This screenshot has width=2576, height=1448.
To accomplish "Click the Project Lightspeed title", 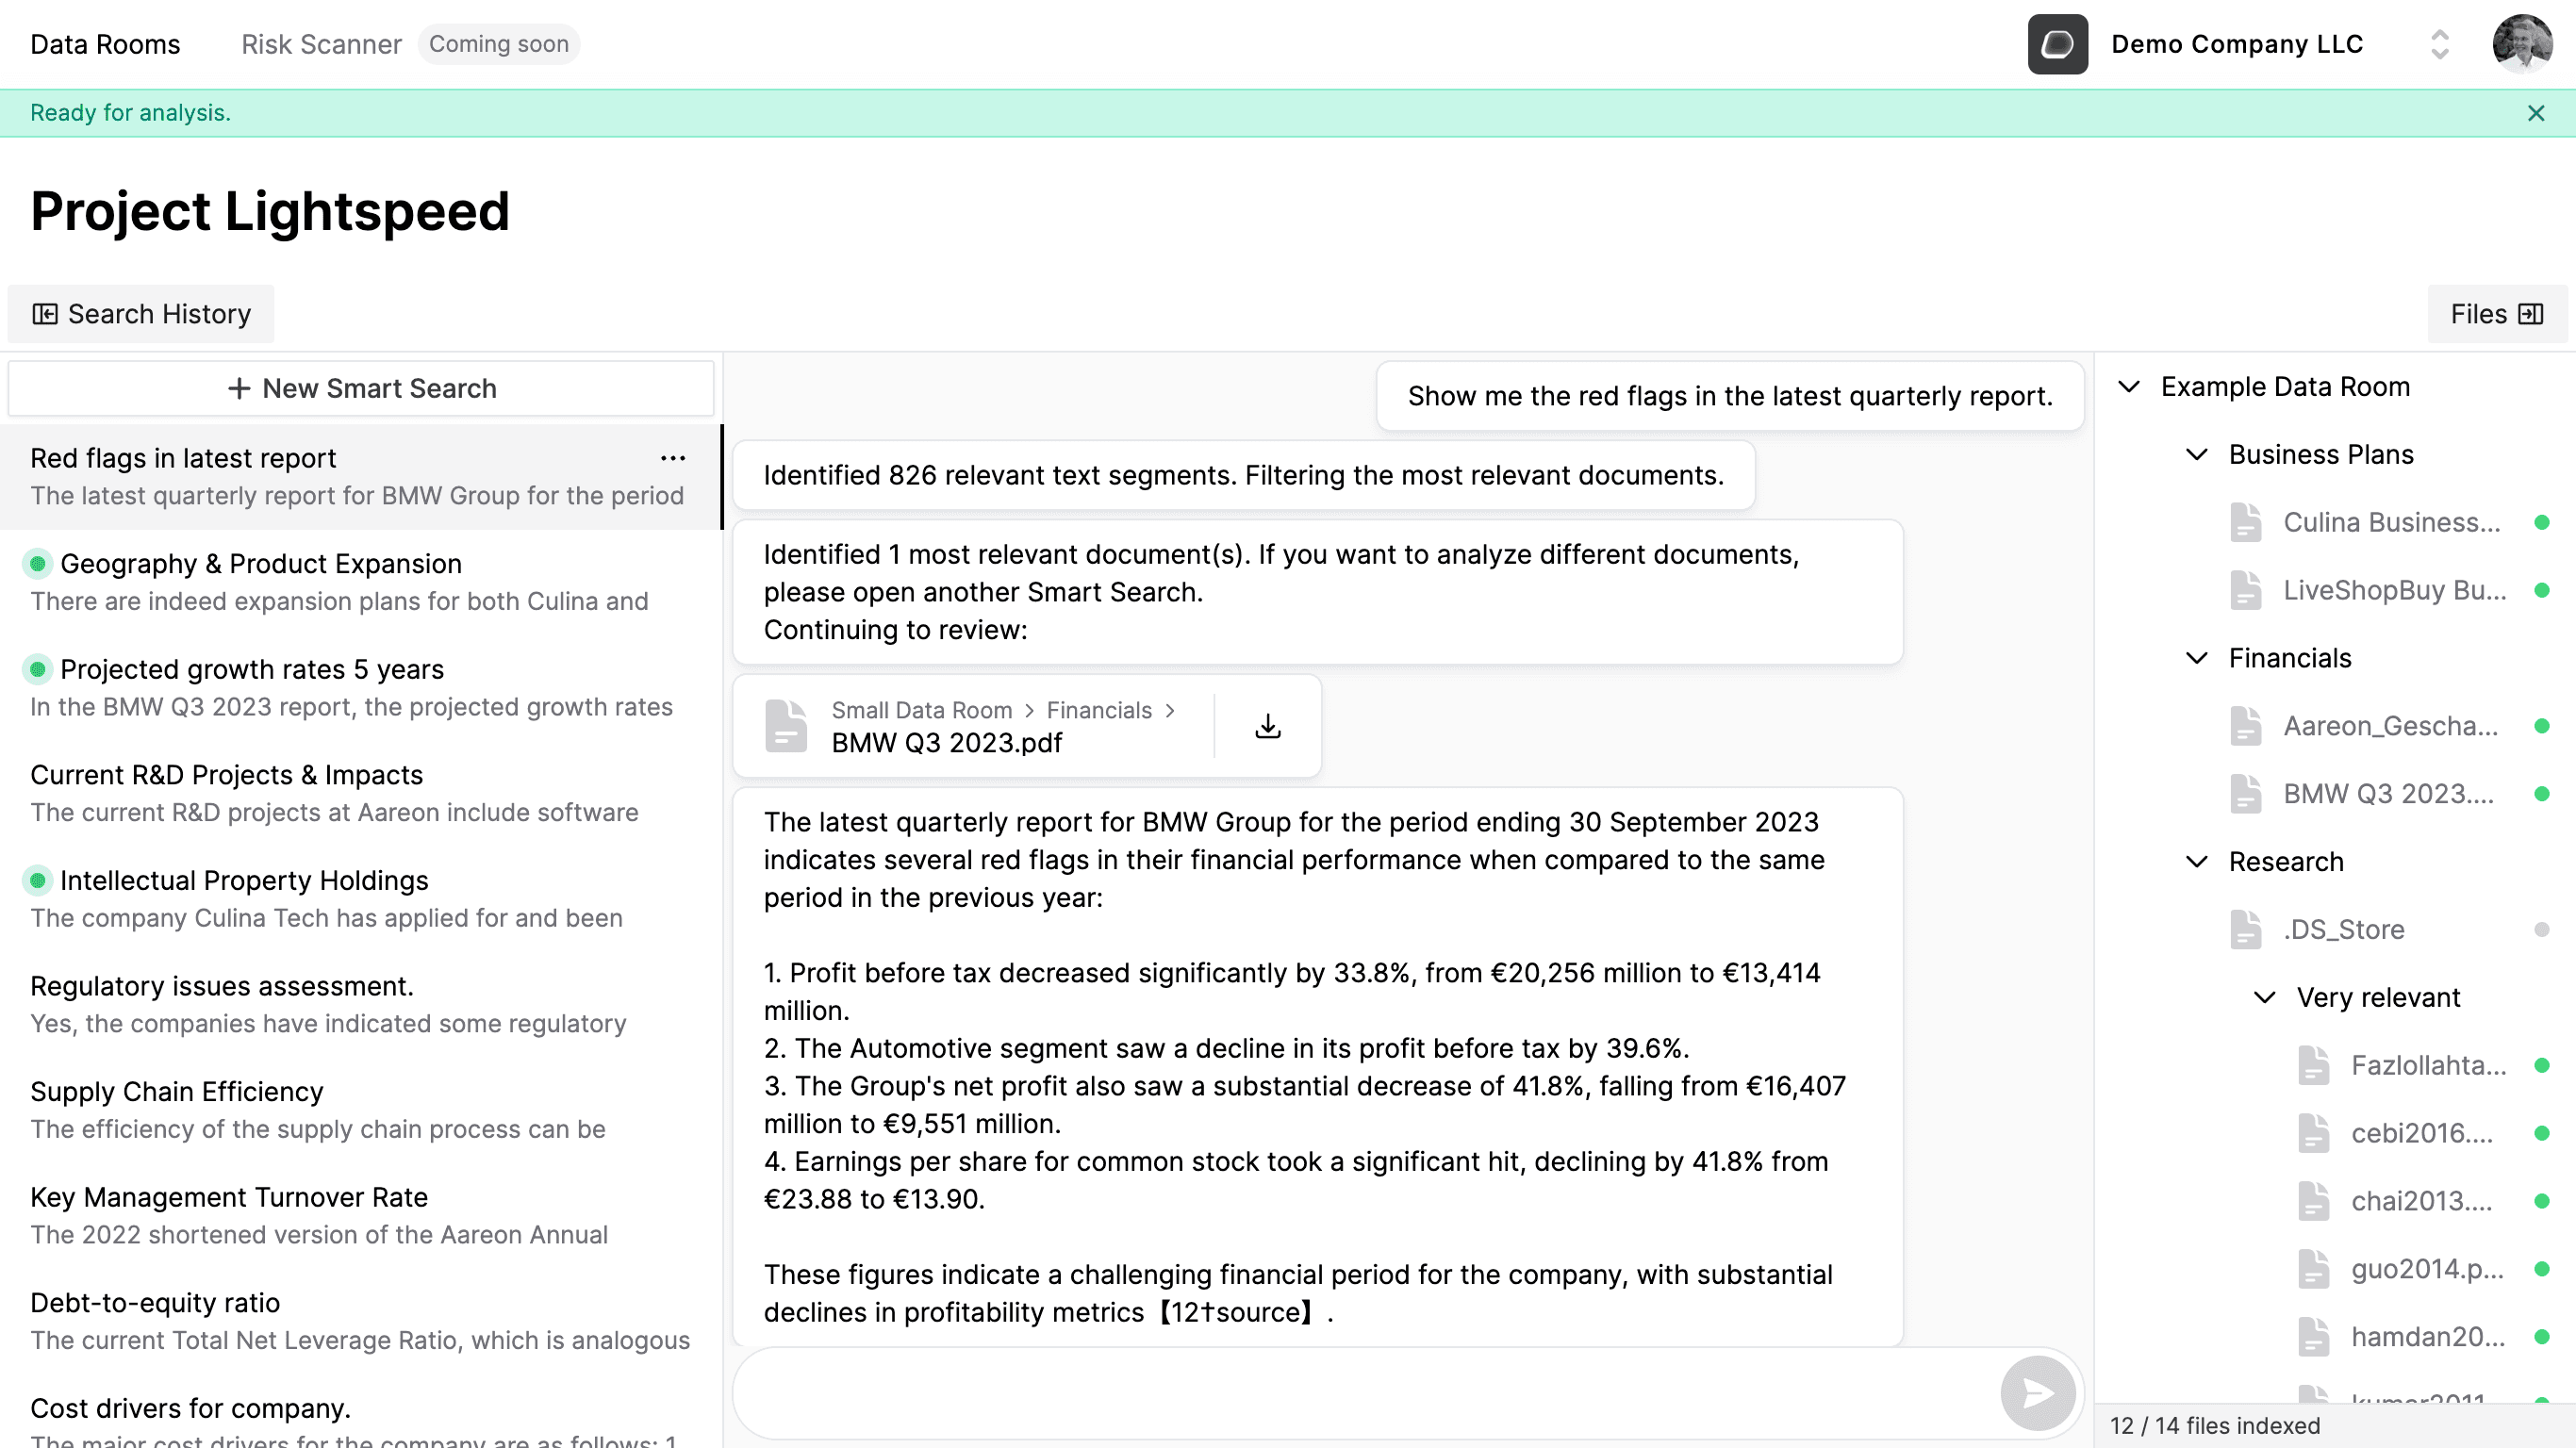I will 270,211.
